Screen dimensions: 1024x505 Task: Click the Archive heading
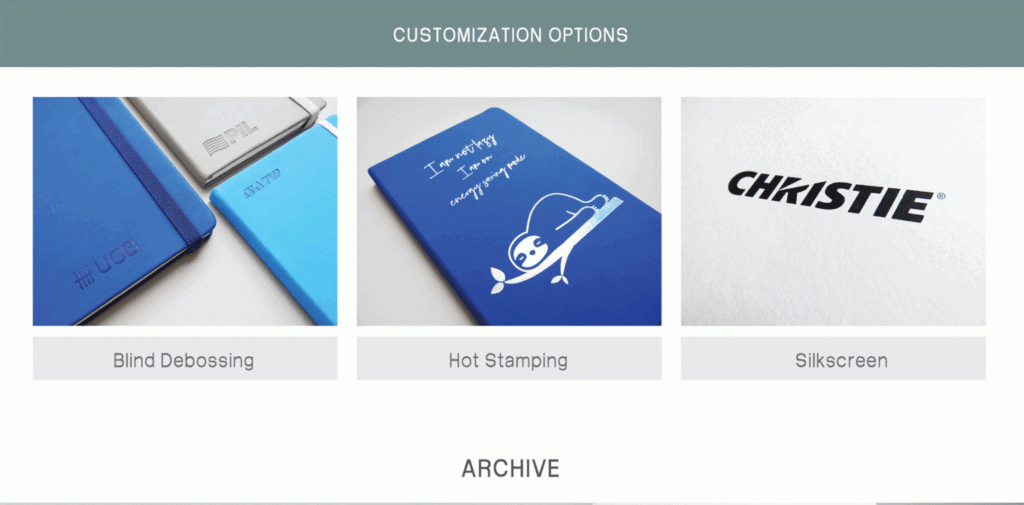511,468
